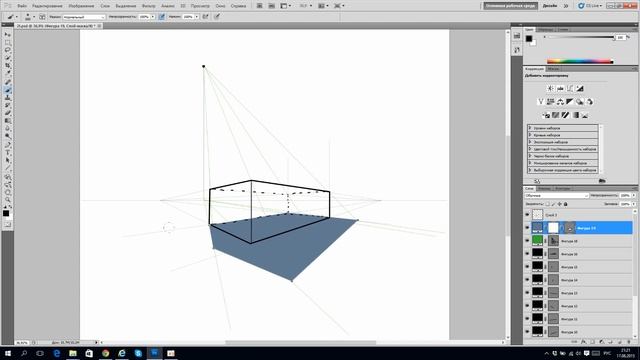640x360 pixels.
Task: Select the Eraser tool
Action: coord(7,113)
